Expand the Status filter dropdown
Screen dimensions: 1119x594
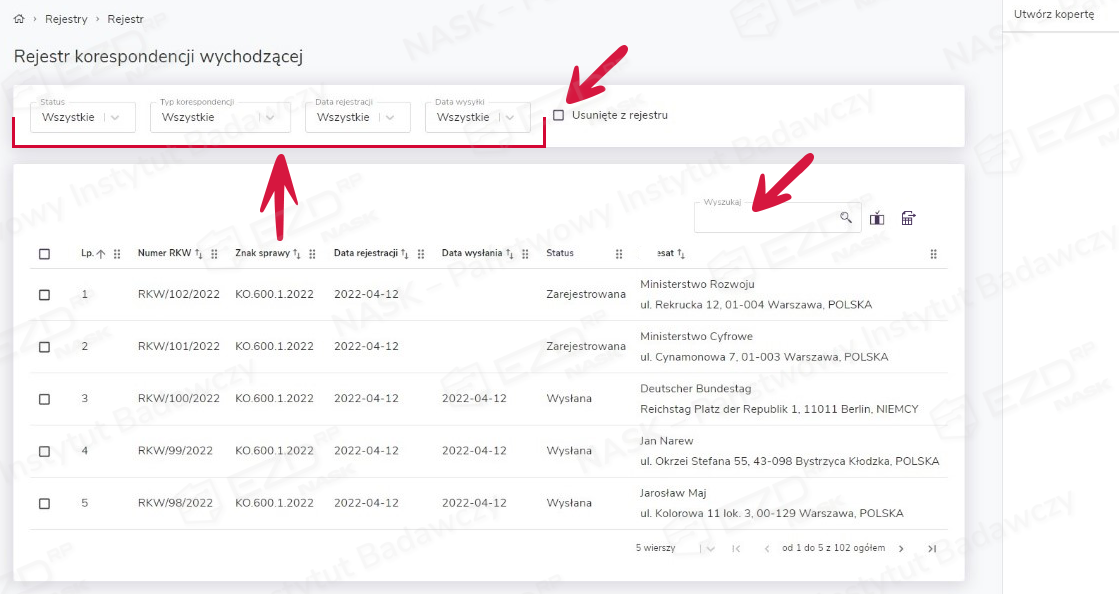(x=116, y=118)
